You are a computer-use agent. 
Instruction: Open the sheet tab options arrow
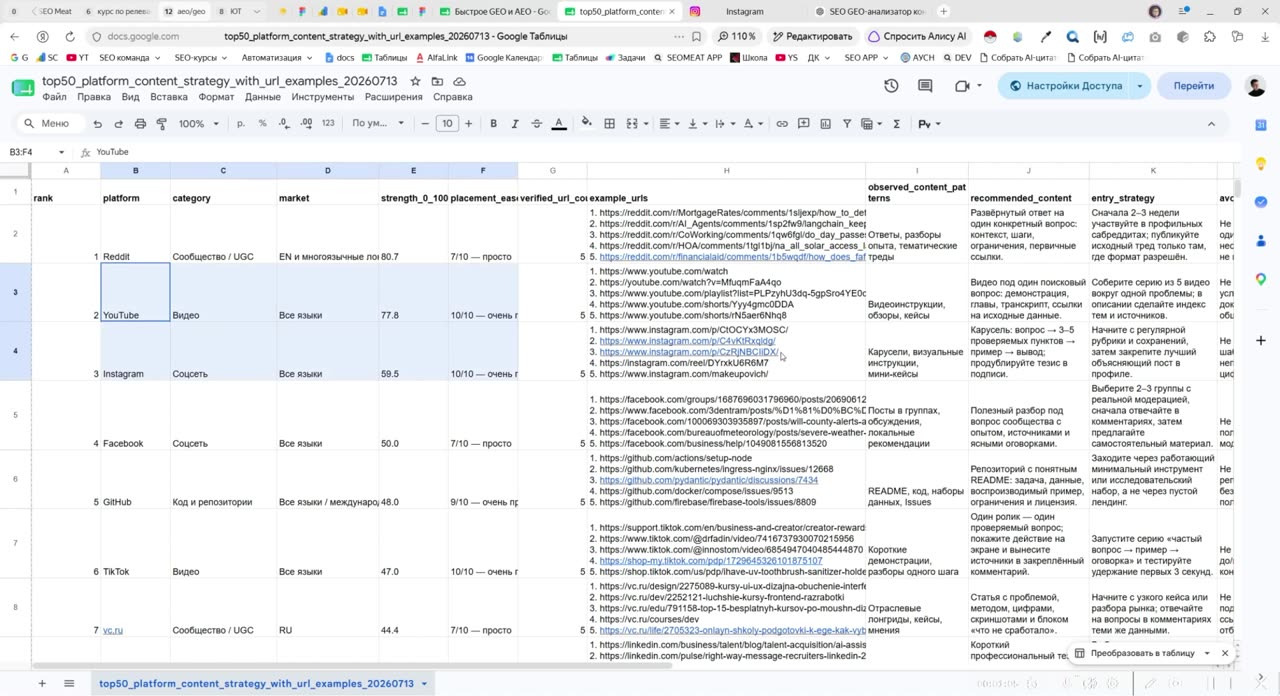424,684
